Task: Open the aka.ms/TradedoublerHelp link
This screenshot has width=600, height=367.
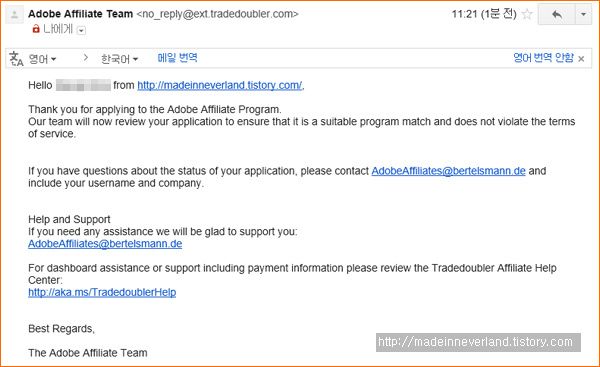Action: tap(102, 292)
